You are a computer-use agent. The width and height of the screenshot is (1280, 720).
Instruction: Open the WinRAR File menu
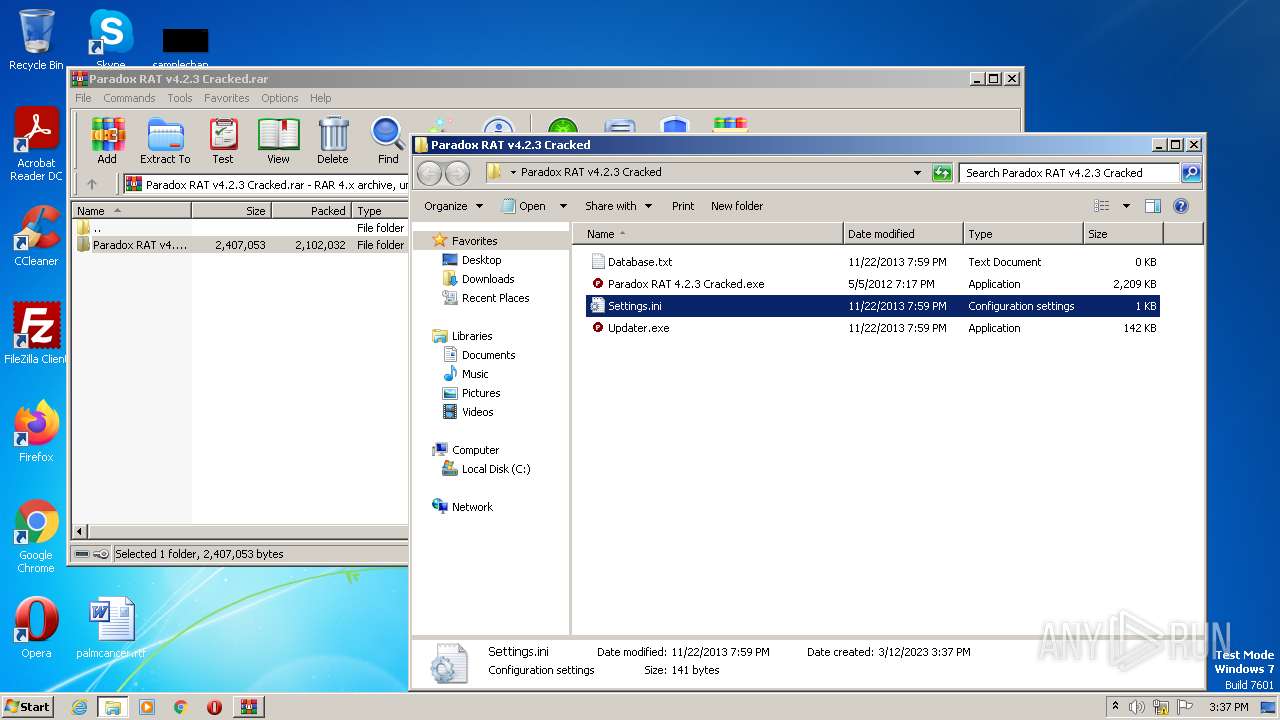83,98
